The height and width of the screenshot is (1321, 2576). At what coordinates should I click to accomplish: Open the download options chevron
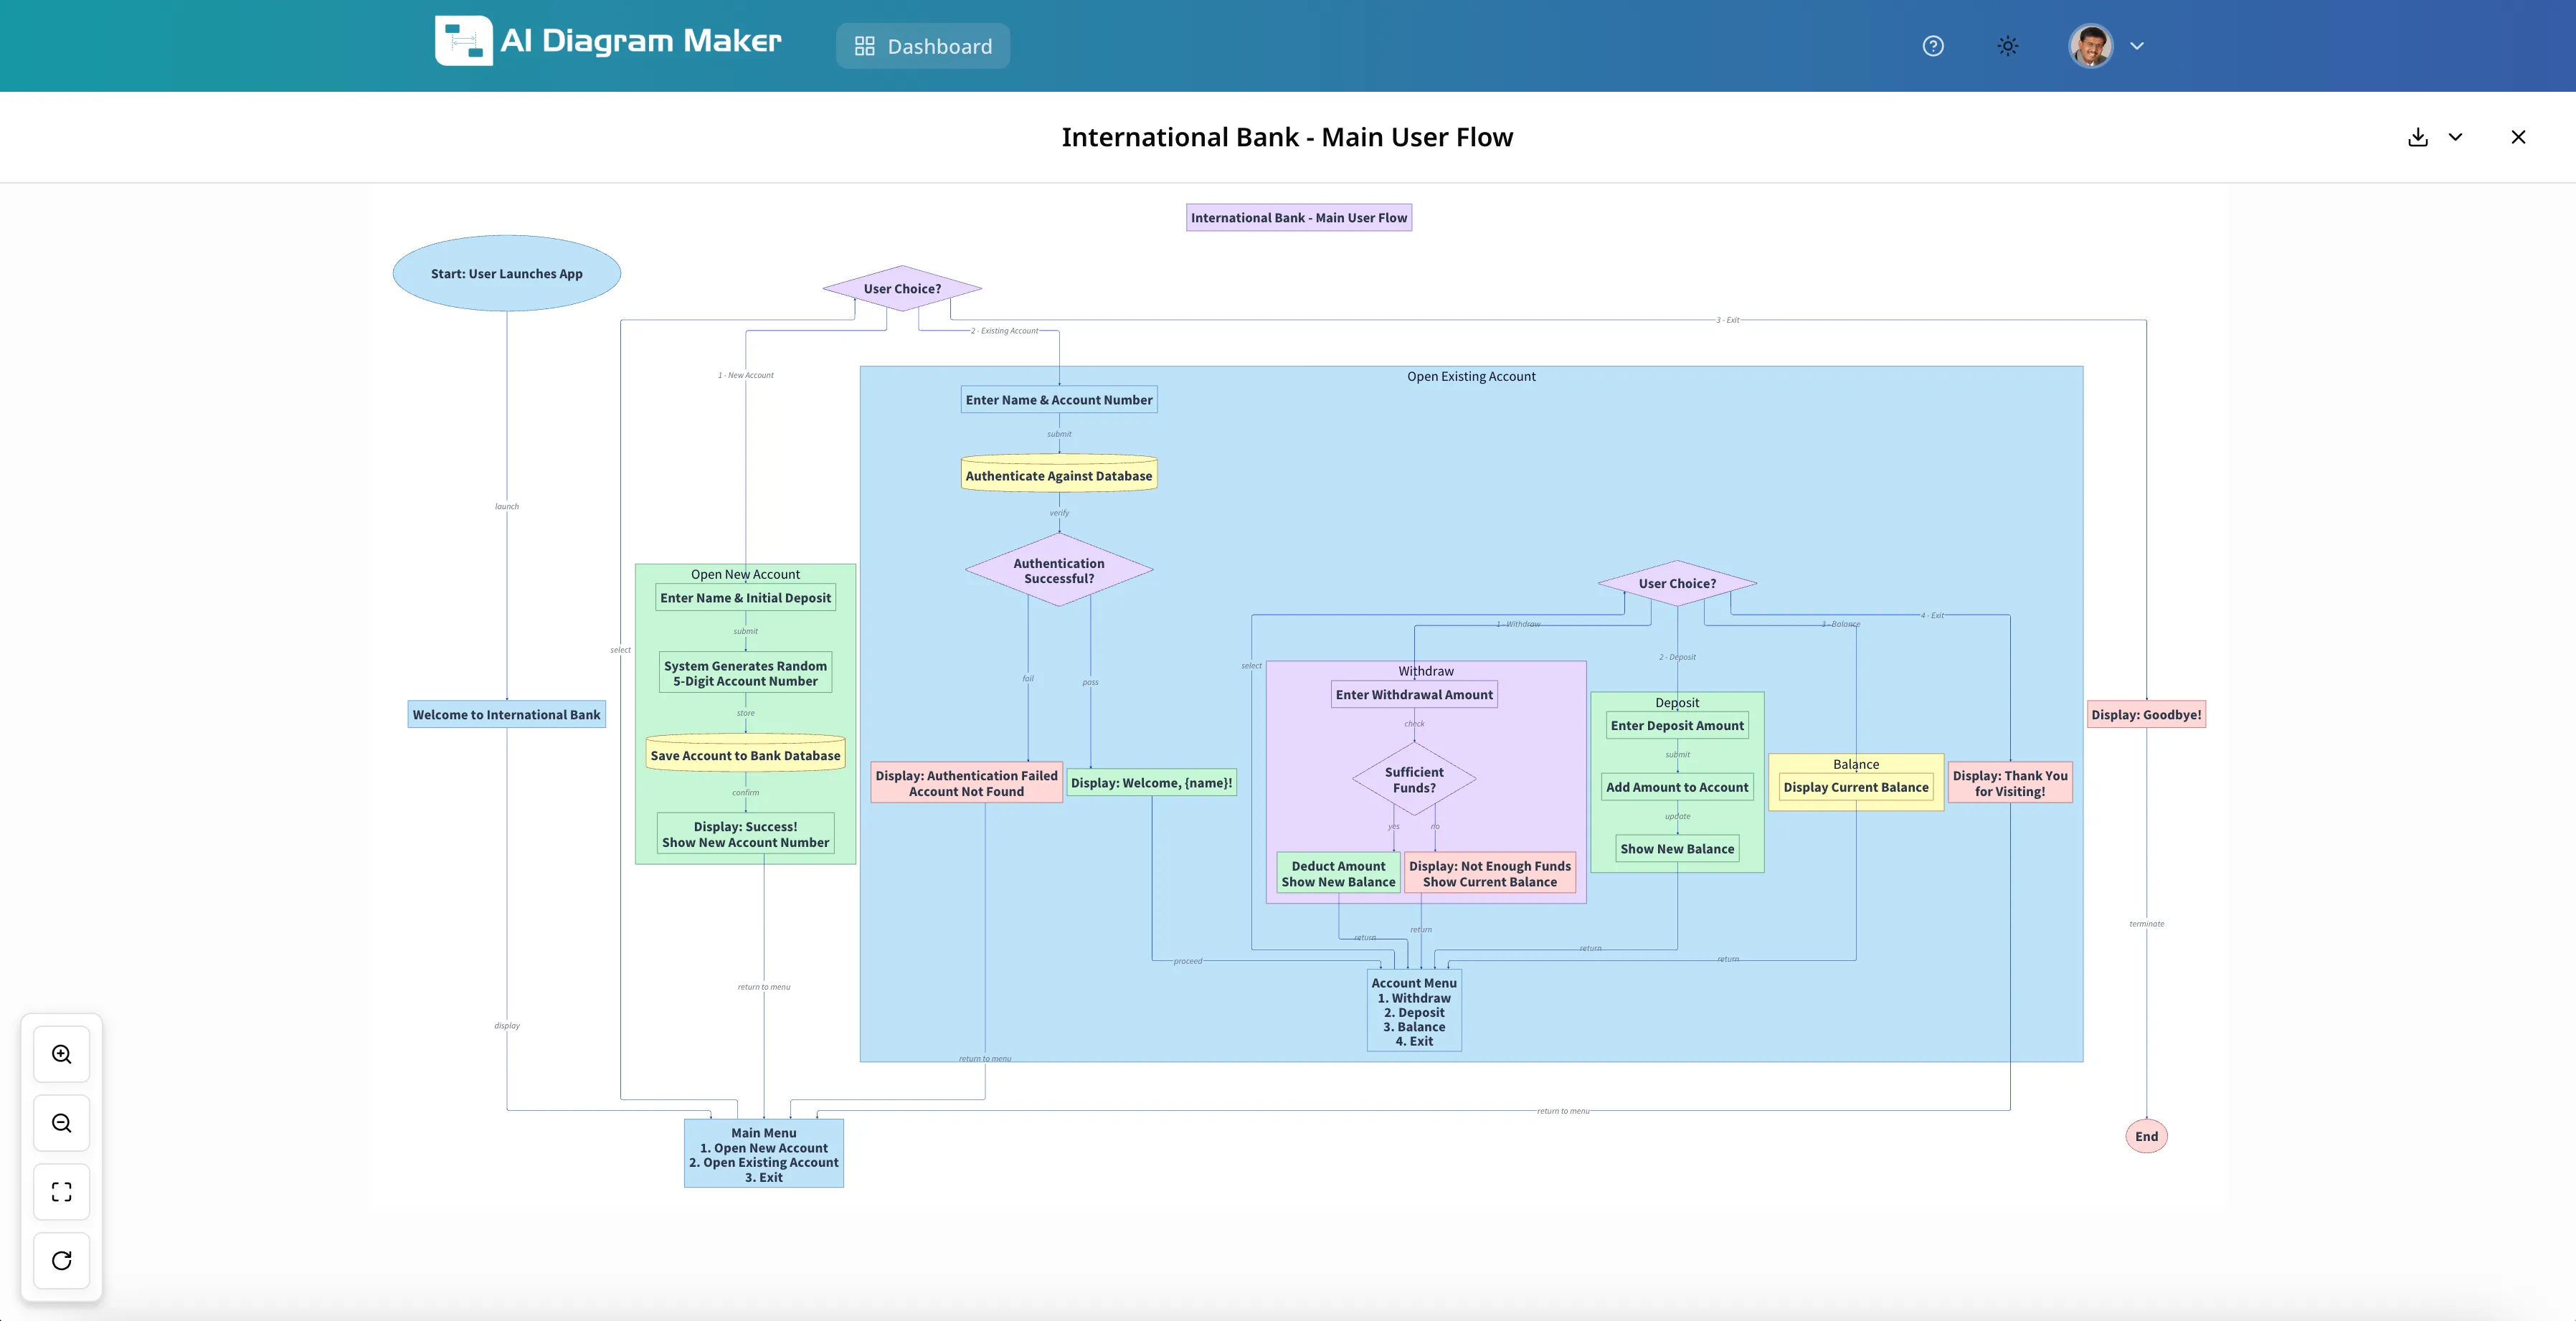tap(2456, 137)
